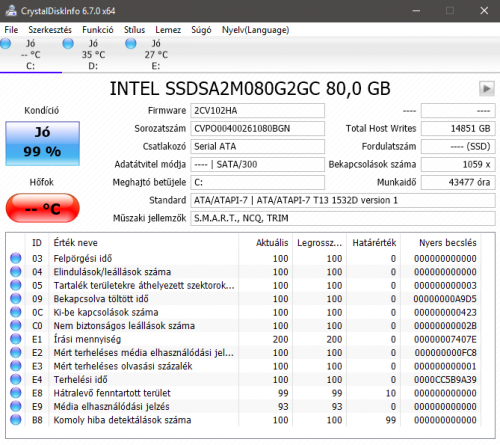Click the Nyers becslés column header
The image size is (500, 445).
point(441,243)
